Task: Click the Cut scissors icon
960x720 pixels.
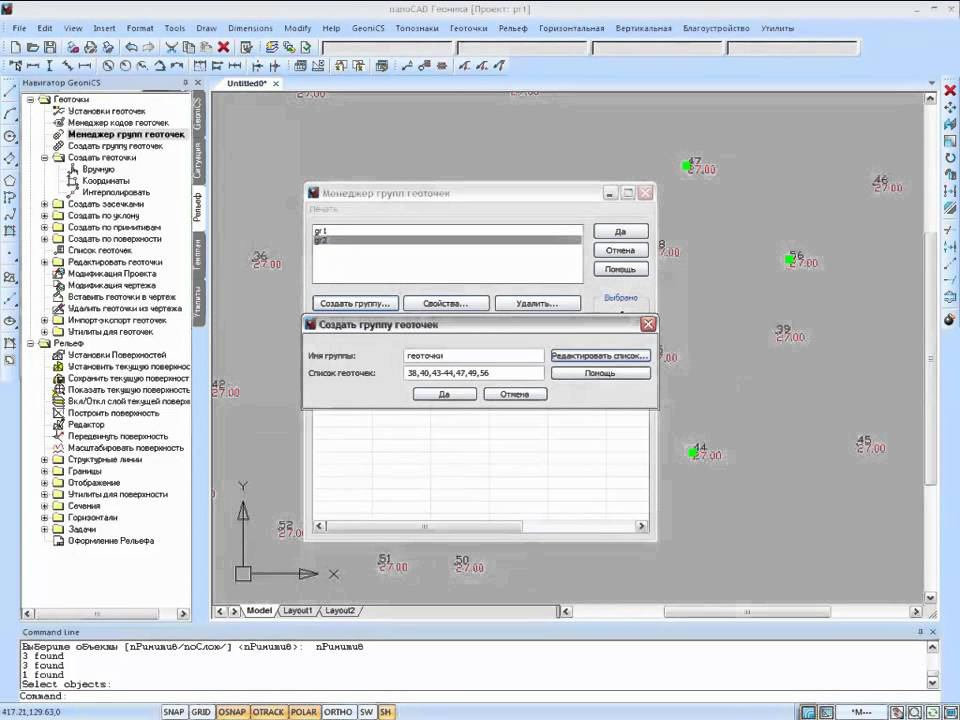Action: [x=171, y=47]
